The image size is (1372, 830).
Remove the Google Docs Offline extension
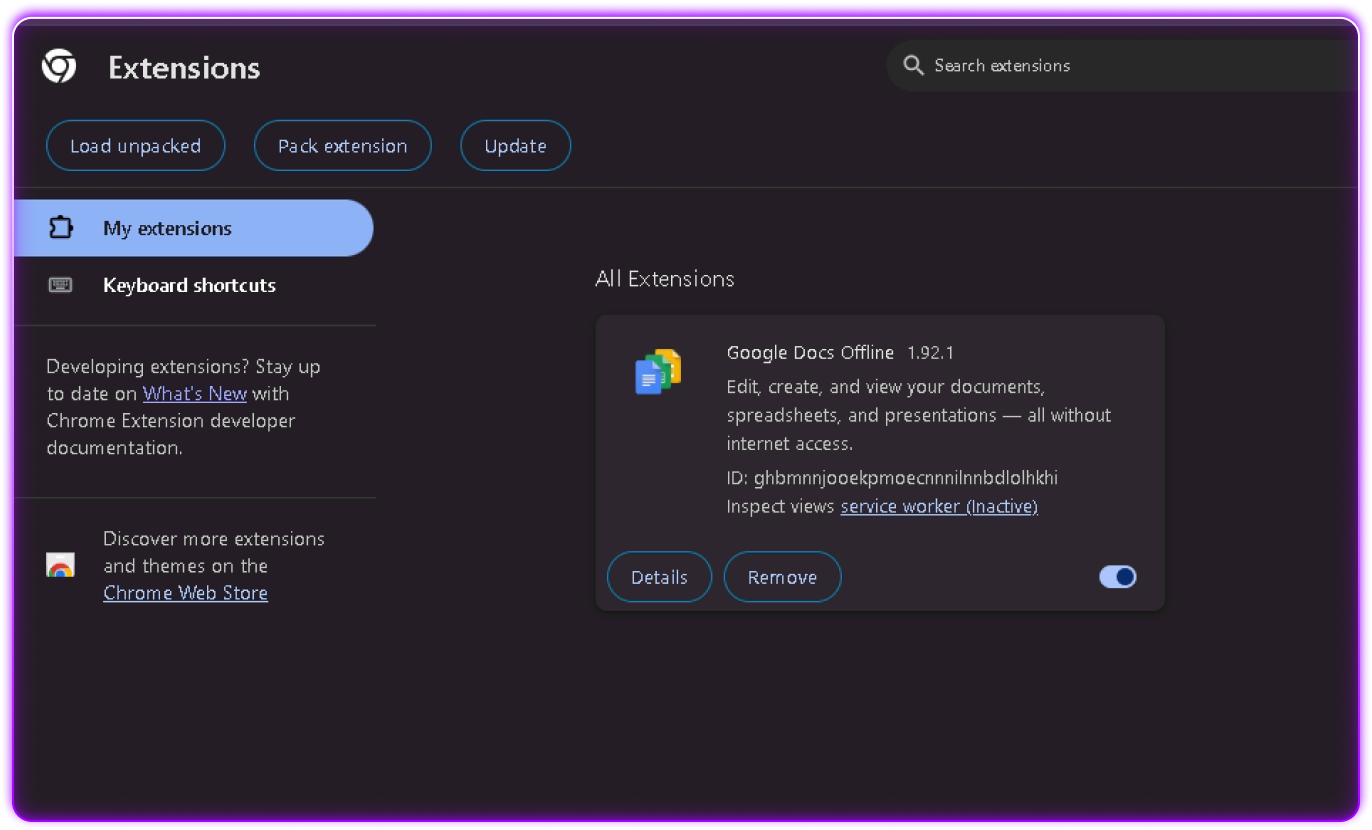[783, 577]
